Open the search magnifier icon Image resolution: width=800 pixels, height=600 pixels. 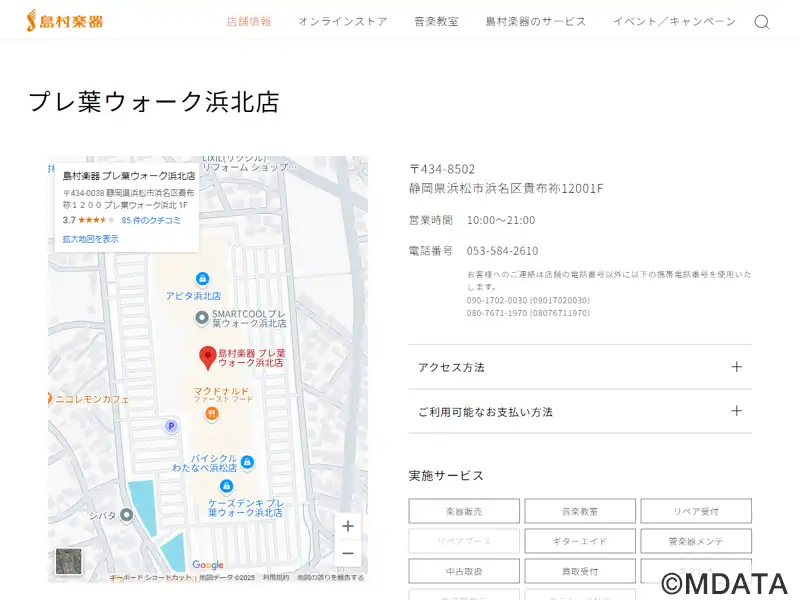pyautogui.click(x=762, y=22)
